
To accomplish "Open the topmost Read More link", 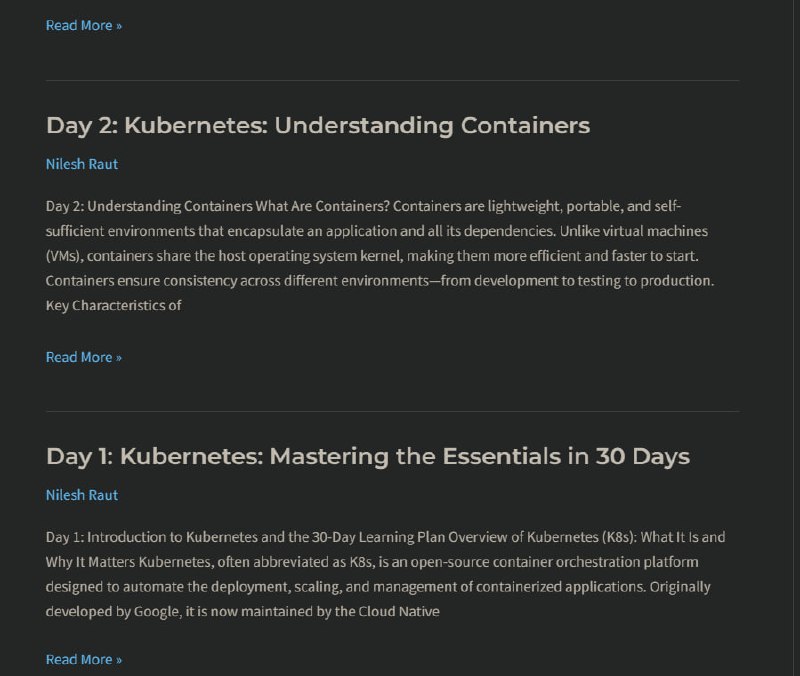I will [84, 26].
